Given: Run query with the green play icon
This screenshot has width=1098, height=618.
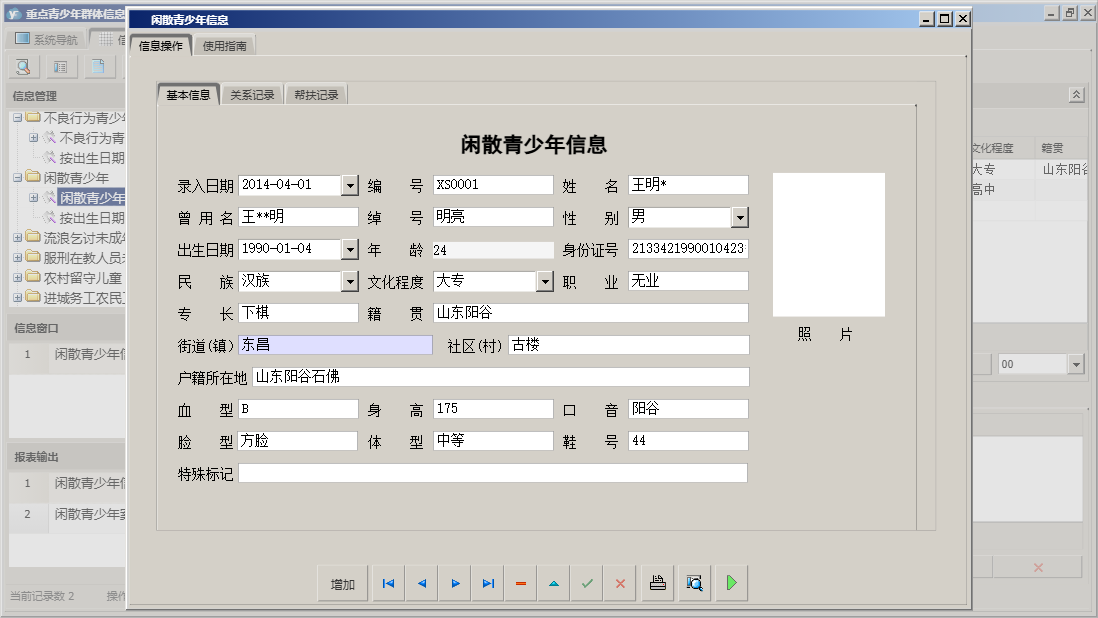Looking at the screenshot, I should (731, 582).
